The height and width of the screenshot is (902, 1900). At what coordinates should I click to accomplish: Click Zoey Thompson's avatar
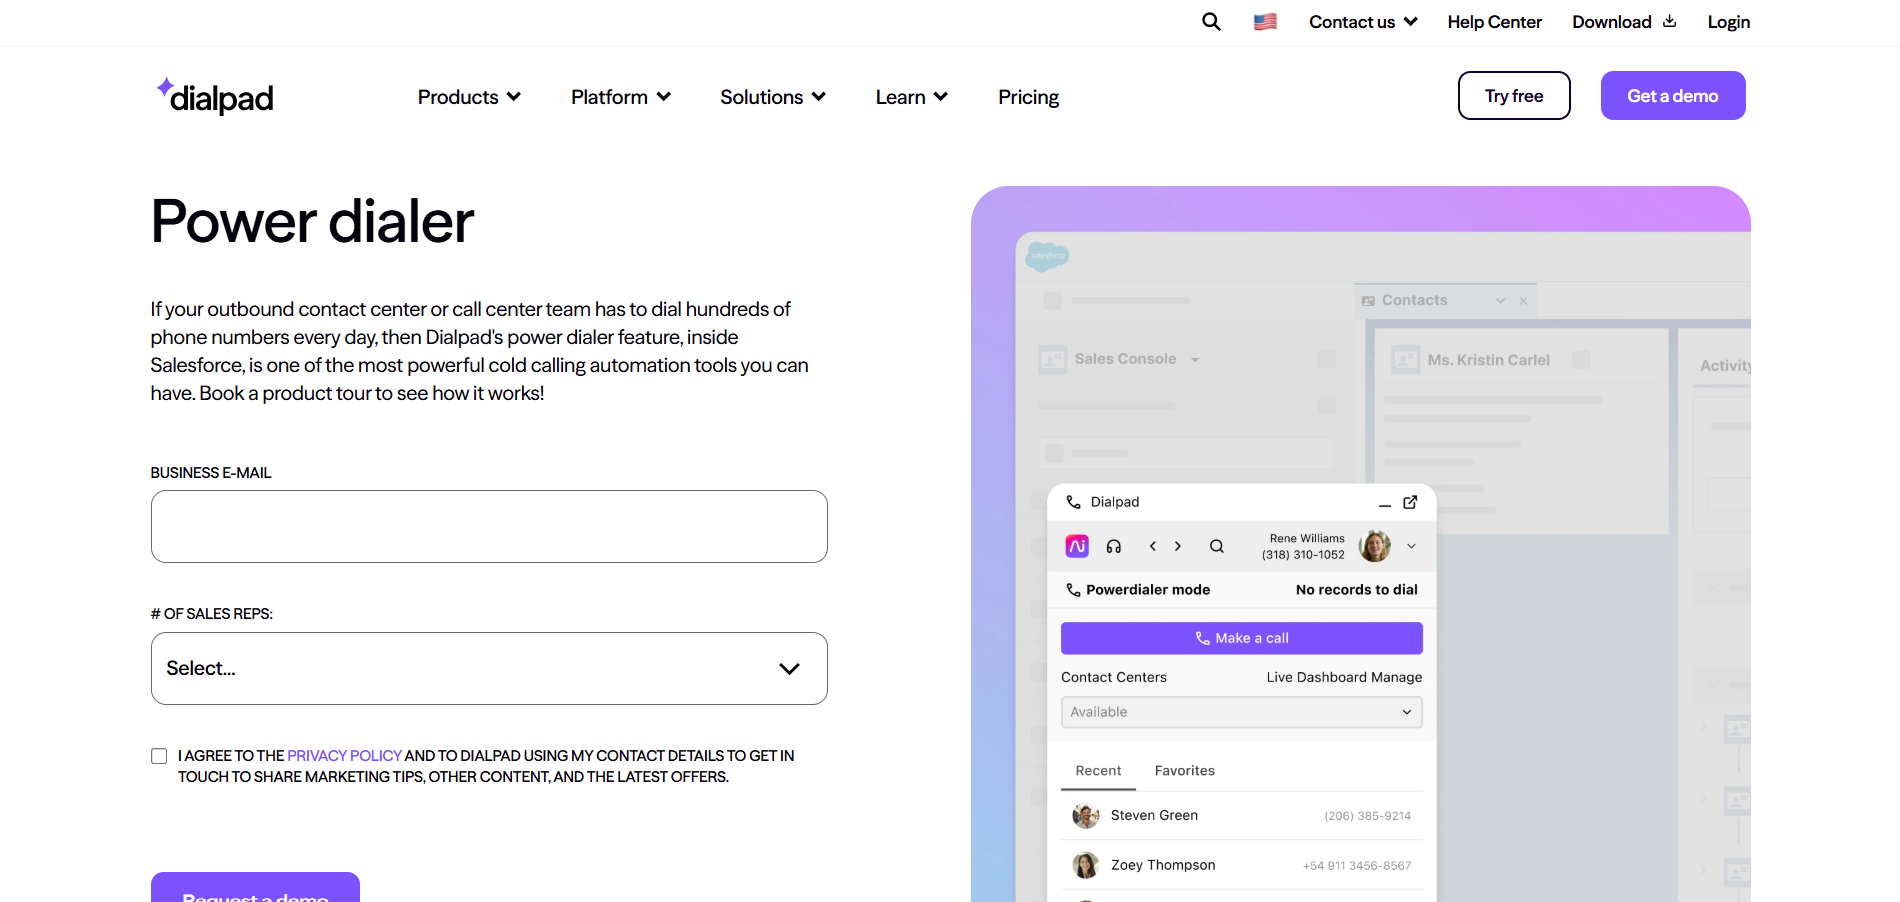tap(1086, 865)
